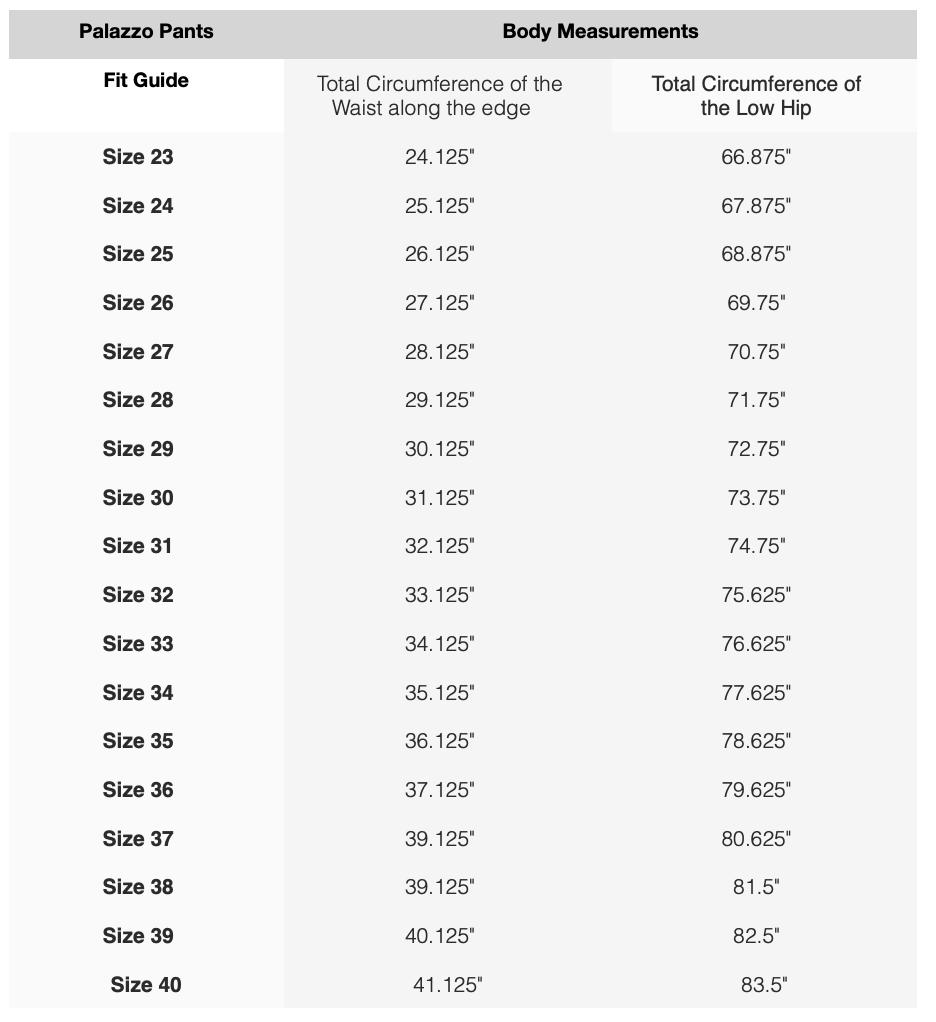Click the Waist circumference column header
The width and height of the screenshot is (936, 1022).
[439, 96]
